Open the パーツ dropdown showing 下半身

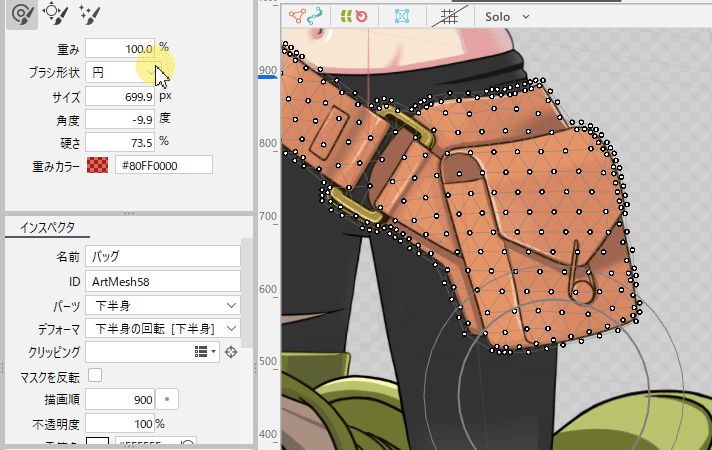pos(163,305)
